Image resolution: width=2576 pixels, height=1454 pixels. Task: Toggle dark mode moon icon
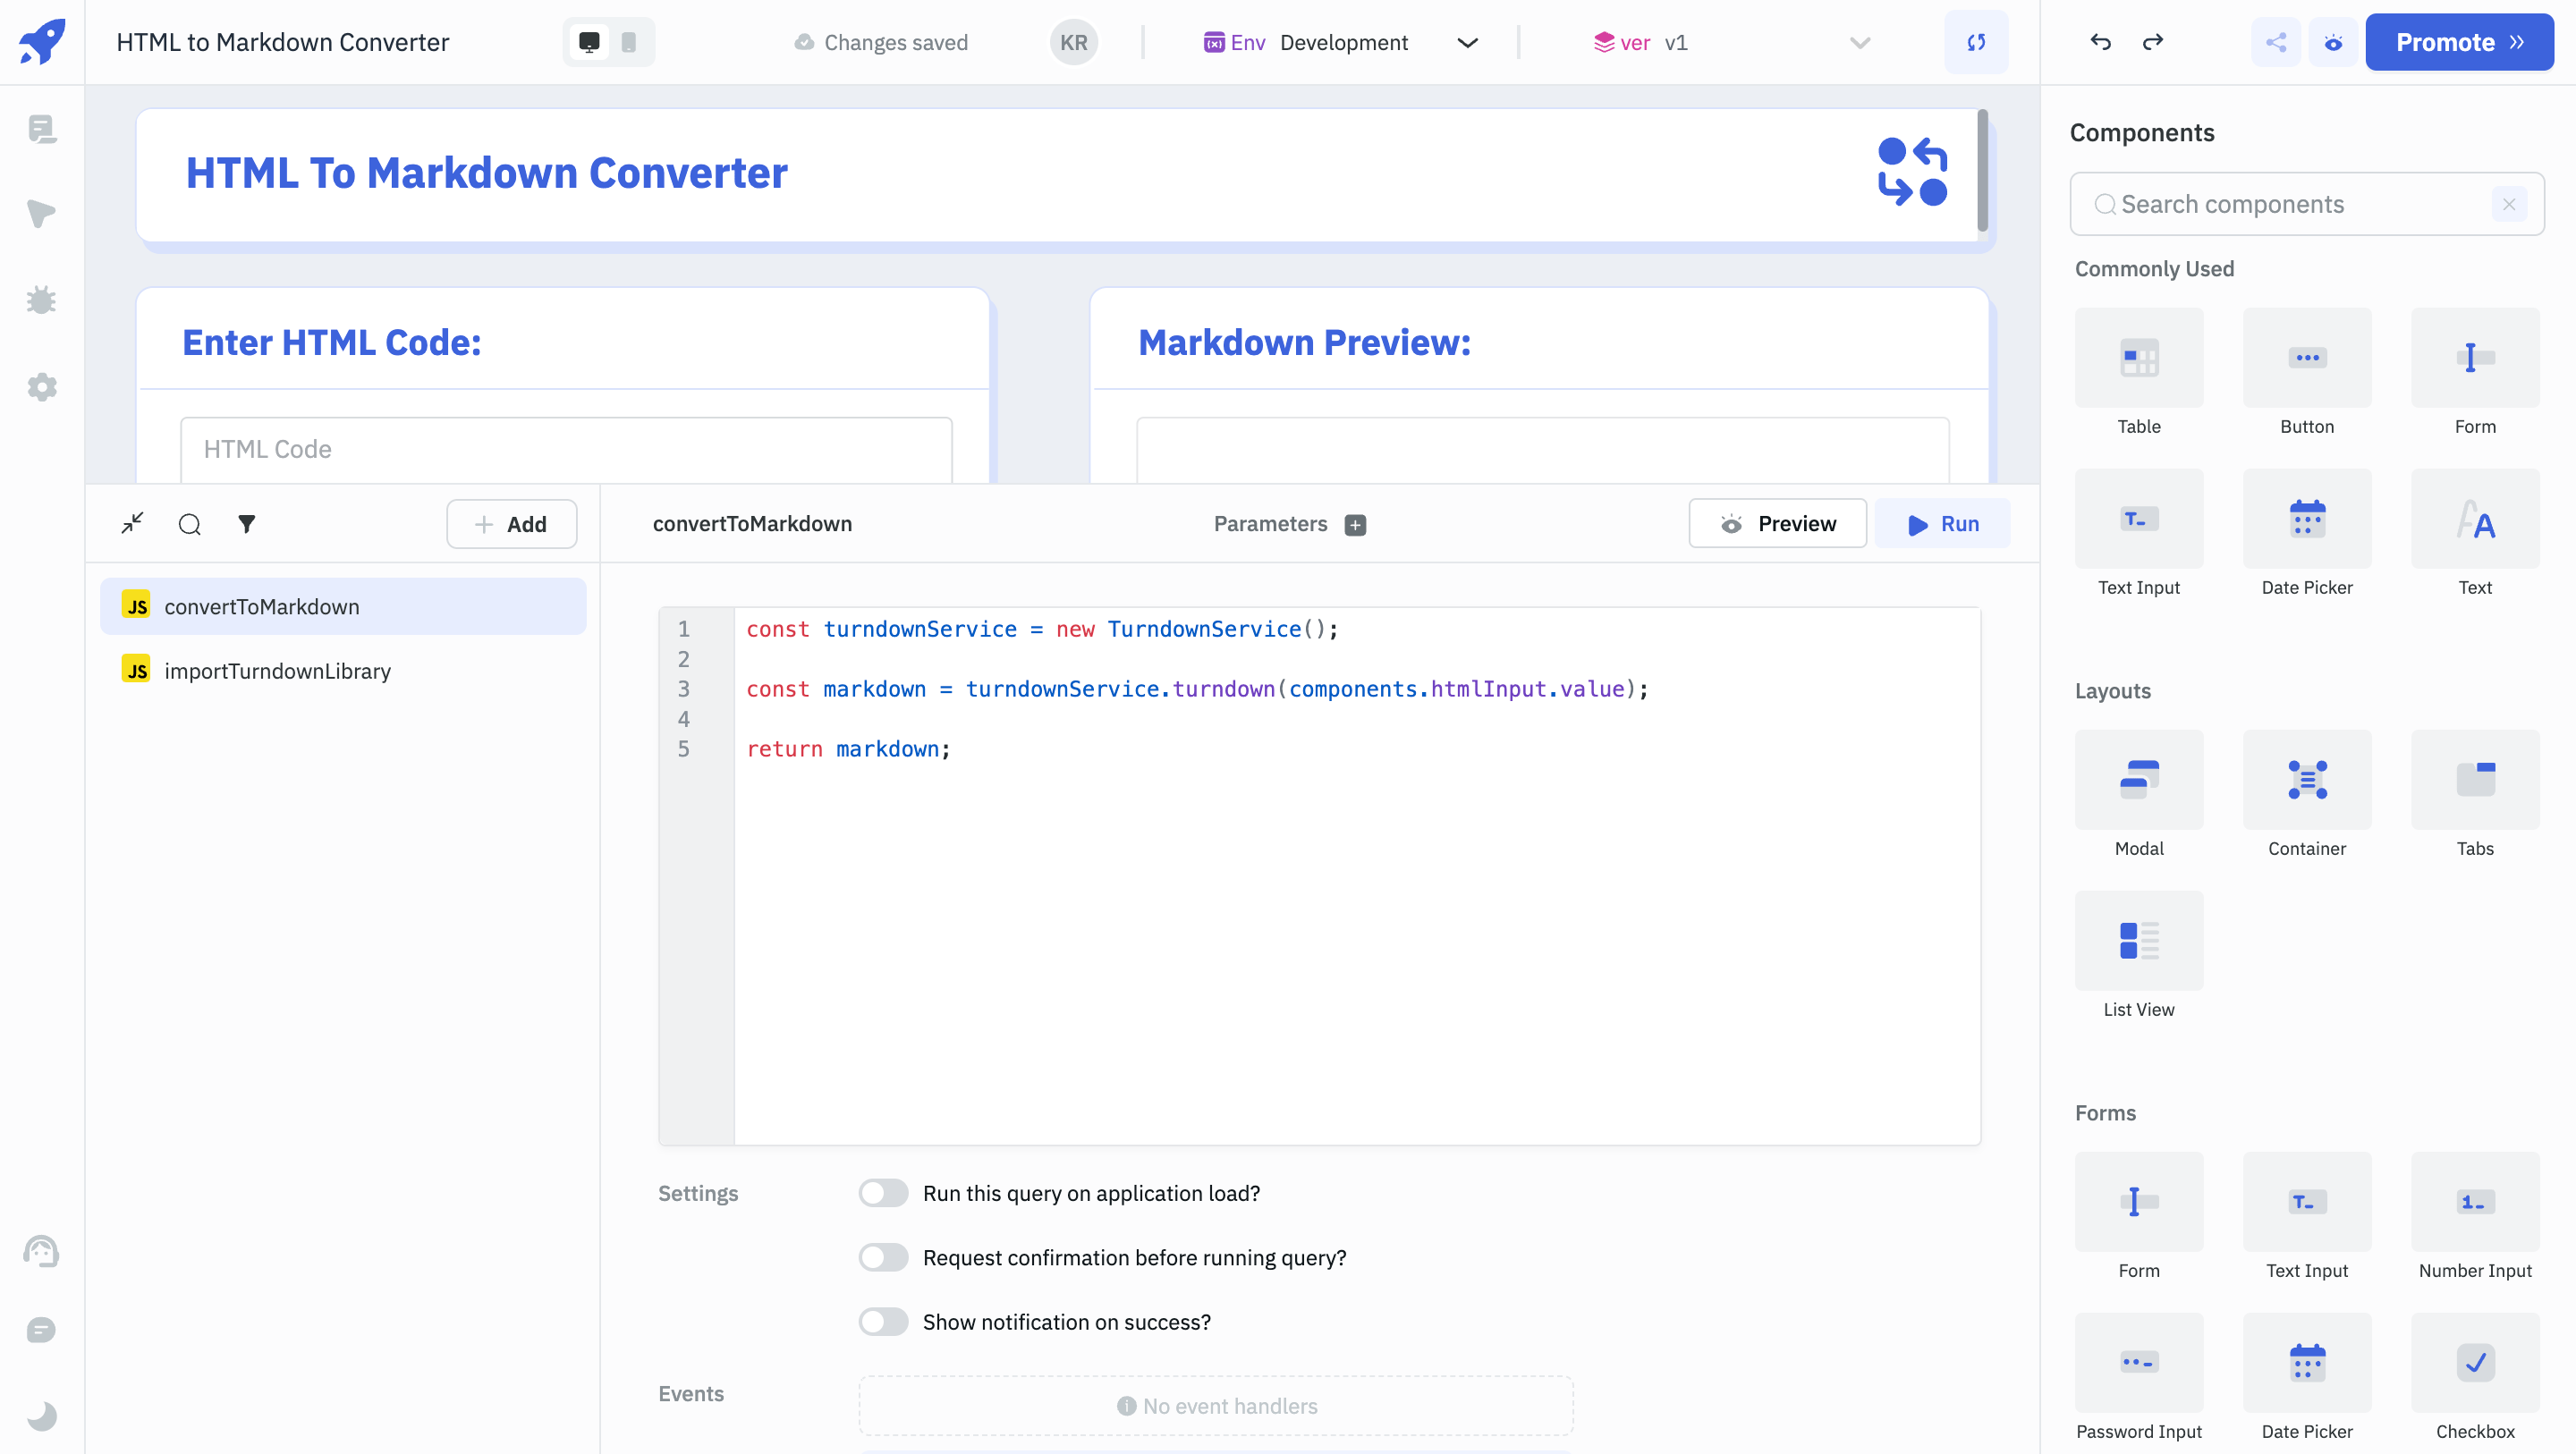(41, 1416)
